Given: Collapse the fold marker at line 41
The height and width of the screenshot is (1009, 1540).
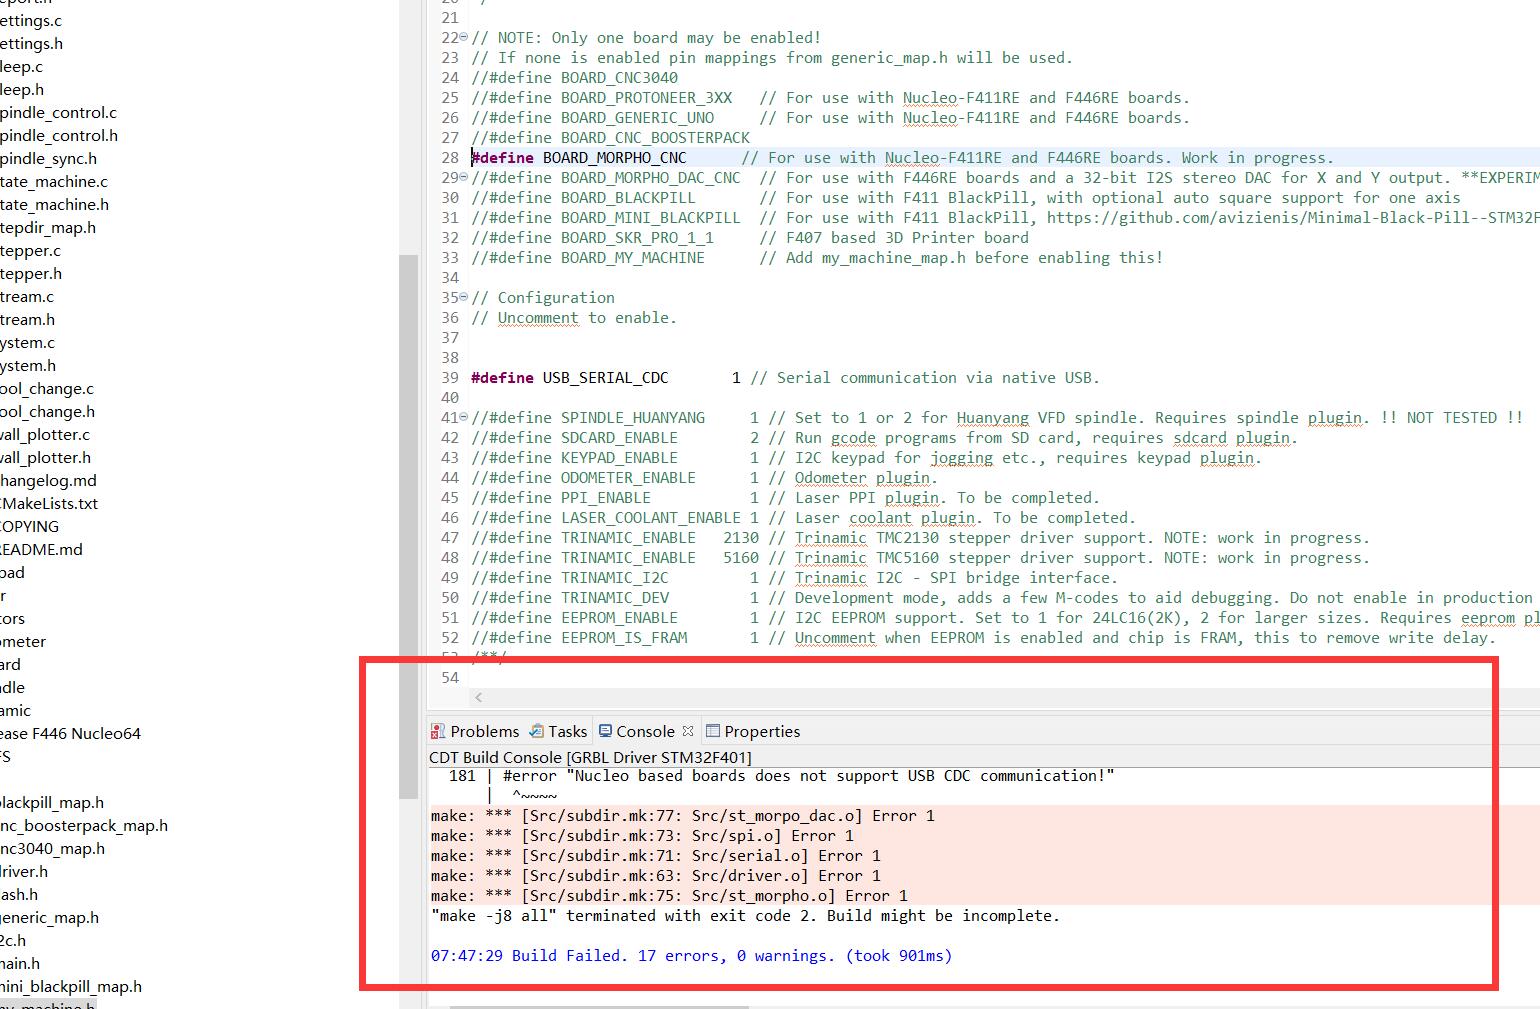Looking at the screenshot, I should pyautogui.click(x=461, y=417).
